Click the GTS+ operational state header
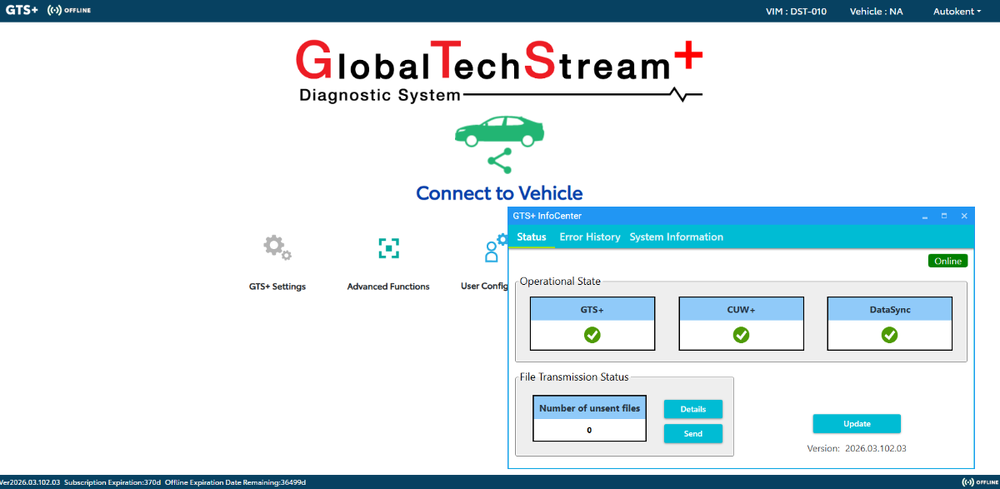Screen dimensions: 1000x489 click(592, 310)
